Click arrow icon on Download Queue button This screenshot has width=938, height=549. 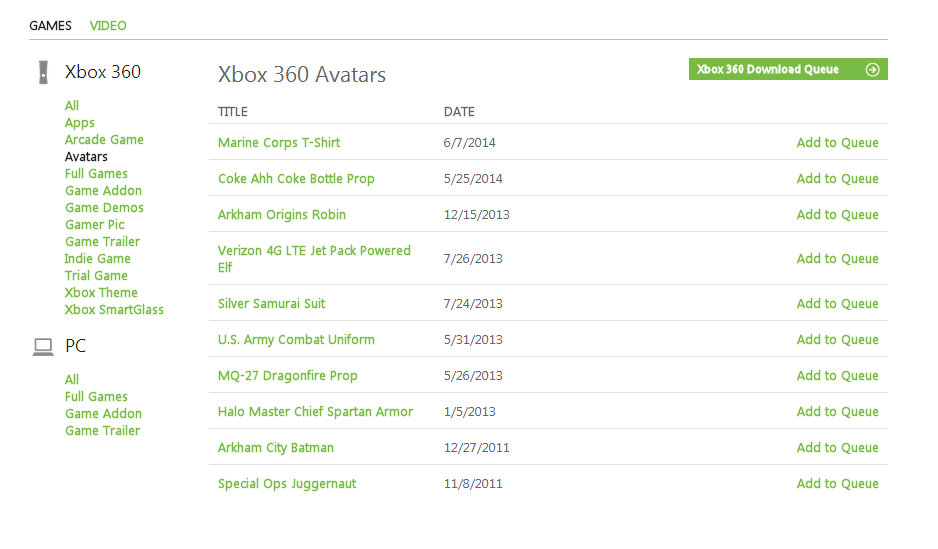(x=872, y=70)
